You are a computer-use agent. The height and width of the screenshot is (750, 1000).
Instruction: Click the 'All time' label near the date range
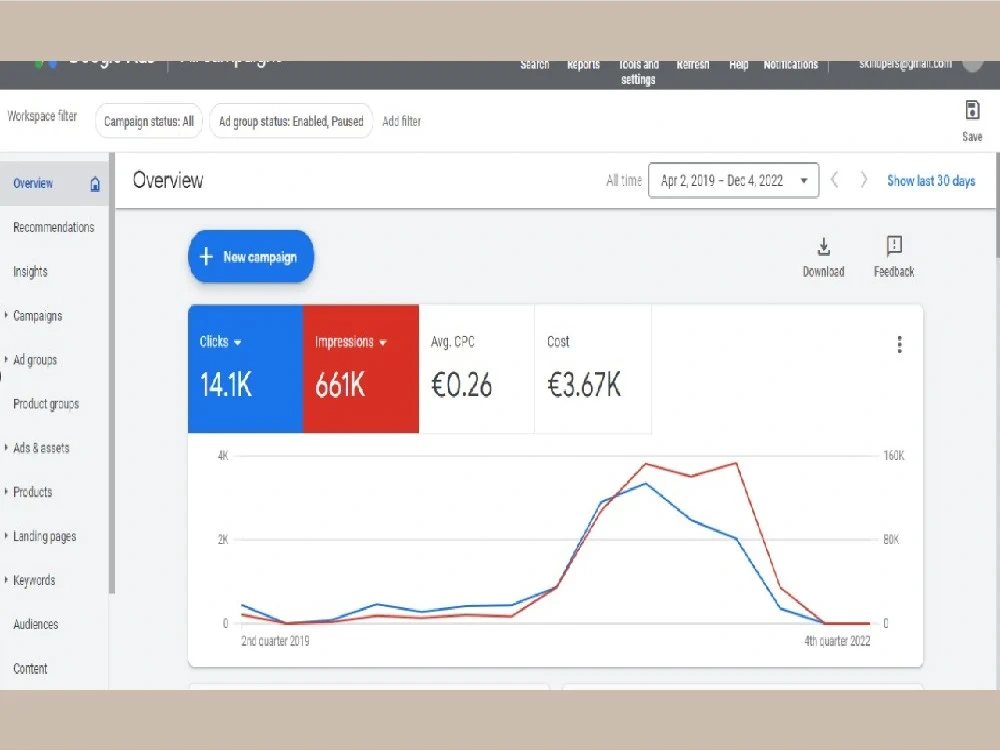click(x=624, y=180)
